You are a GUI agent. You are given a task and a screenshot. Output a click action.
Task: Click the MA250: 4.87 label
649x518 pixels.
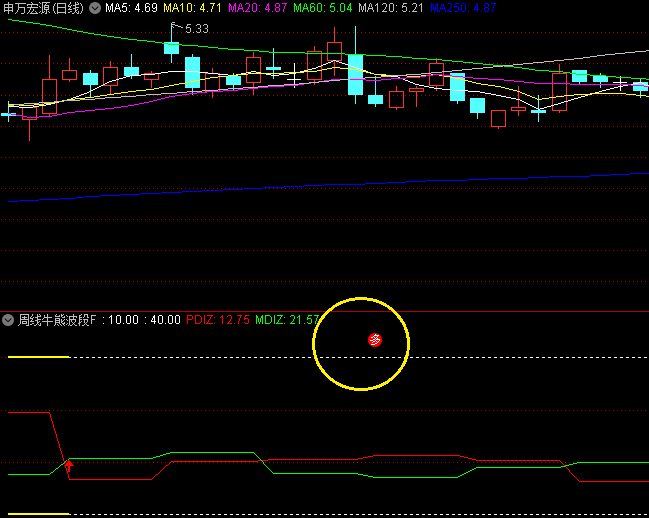coord(463,8)
